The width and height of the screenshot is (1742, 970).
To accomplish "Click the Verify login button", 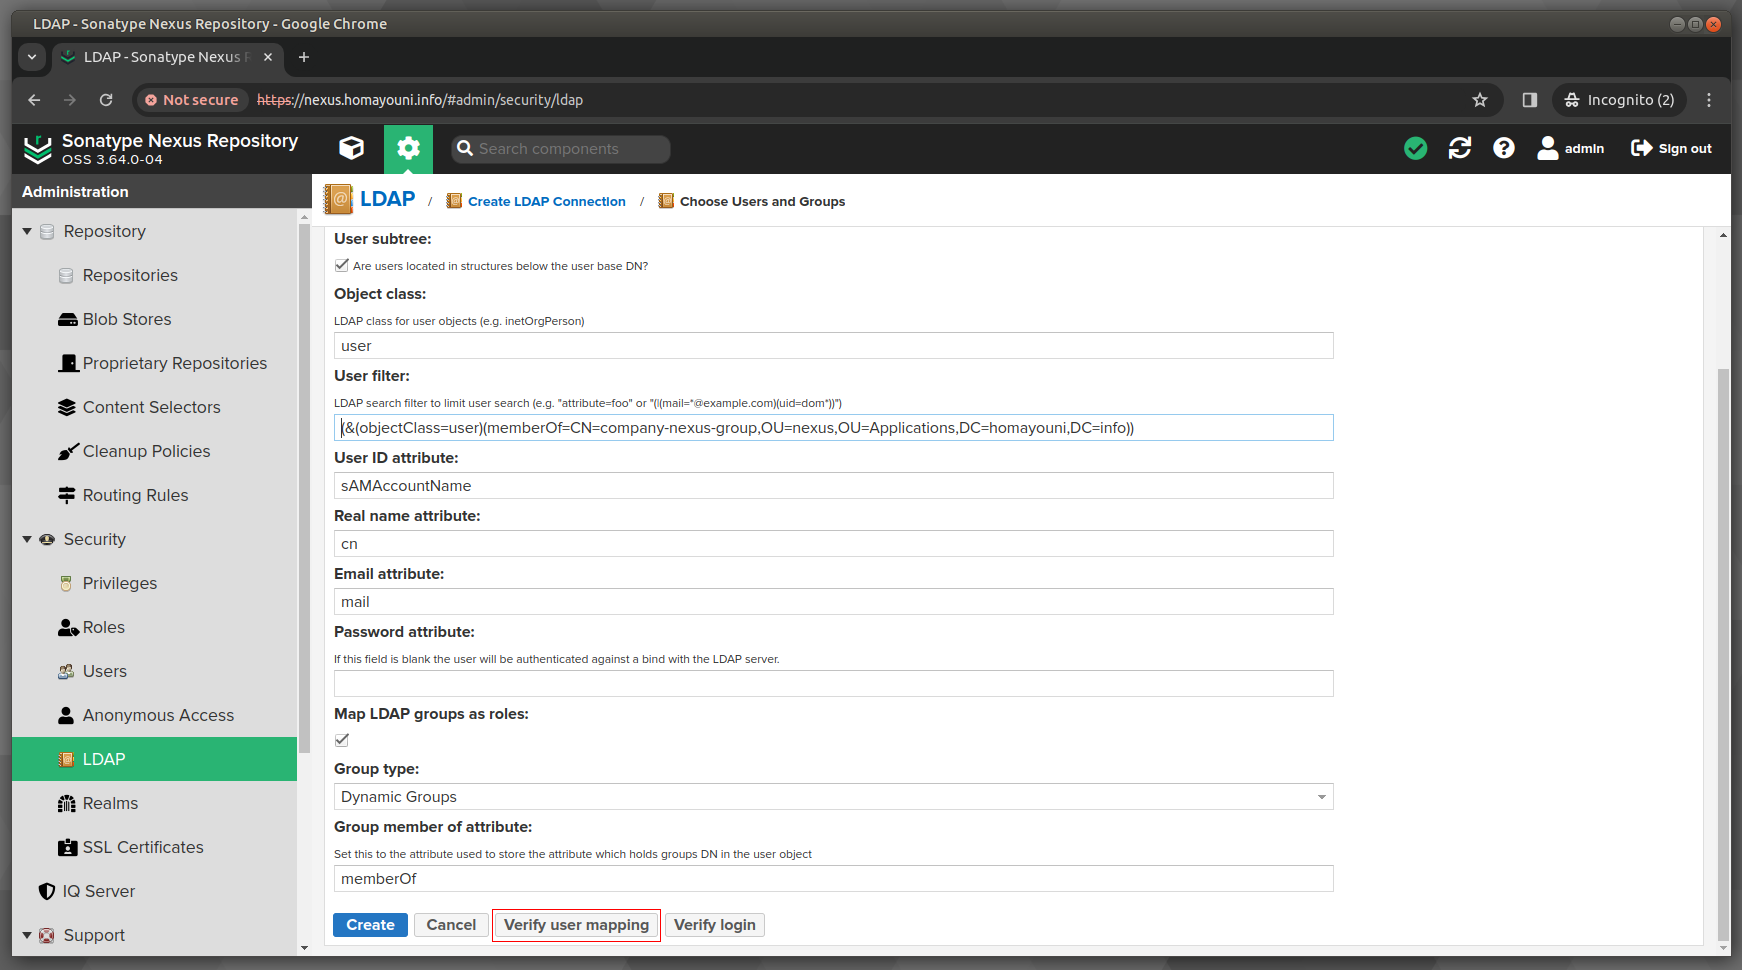I will [x=714, y=925].
